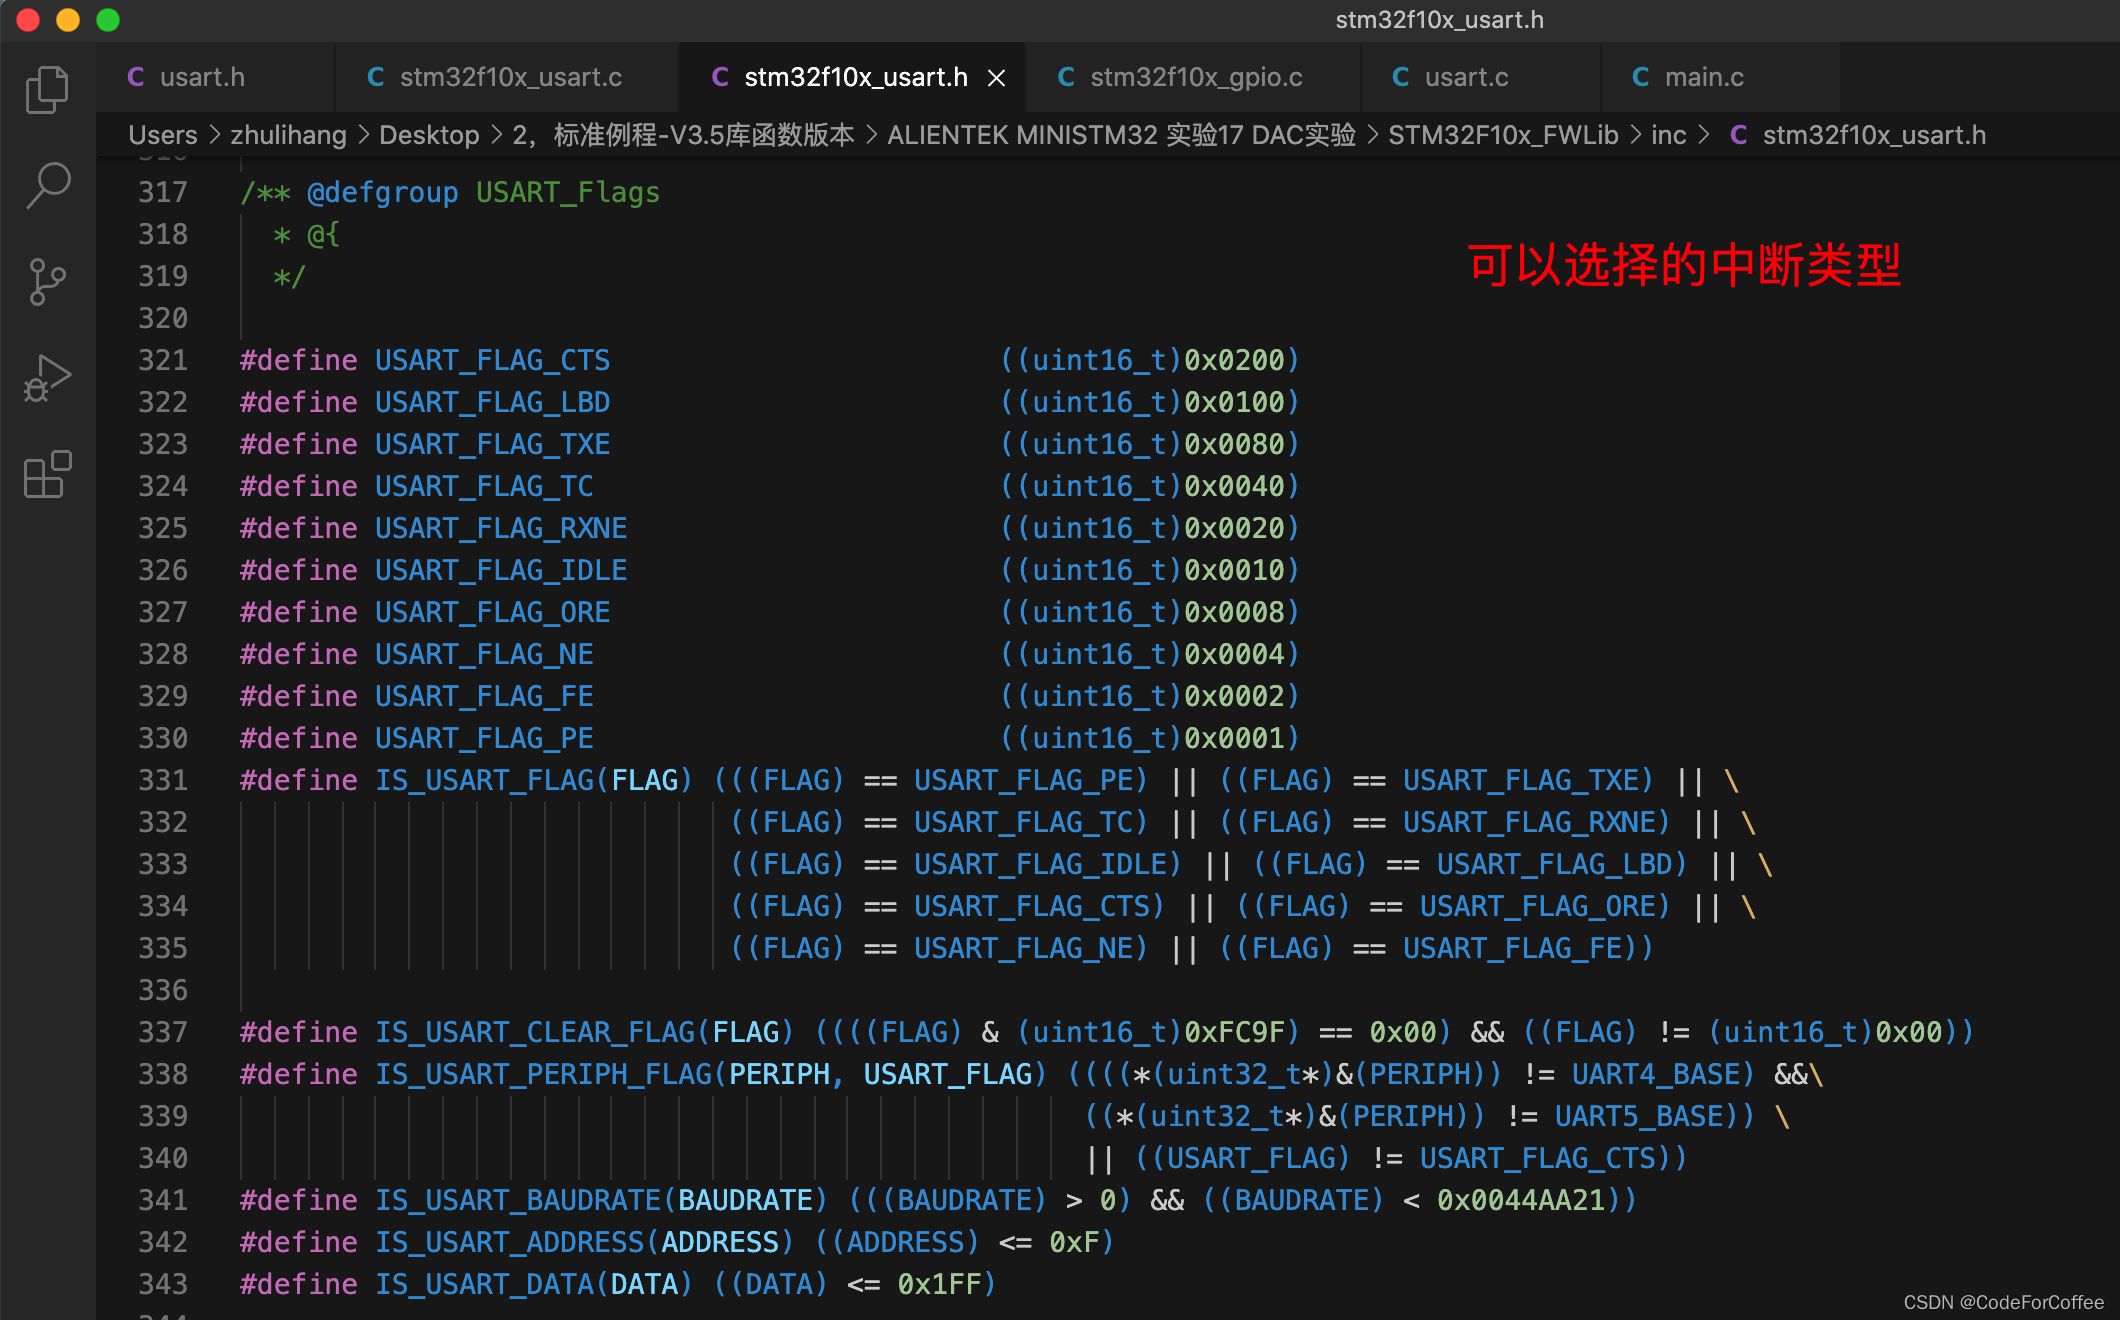Screen dimensions: 2120x1320
Task: Expand the inc folder breadcrumb
Action: click(x=1667, y=135)
